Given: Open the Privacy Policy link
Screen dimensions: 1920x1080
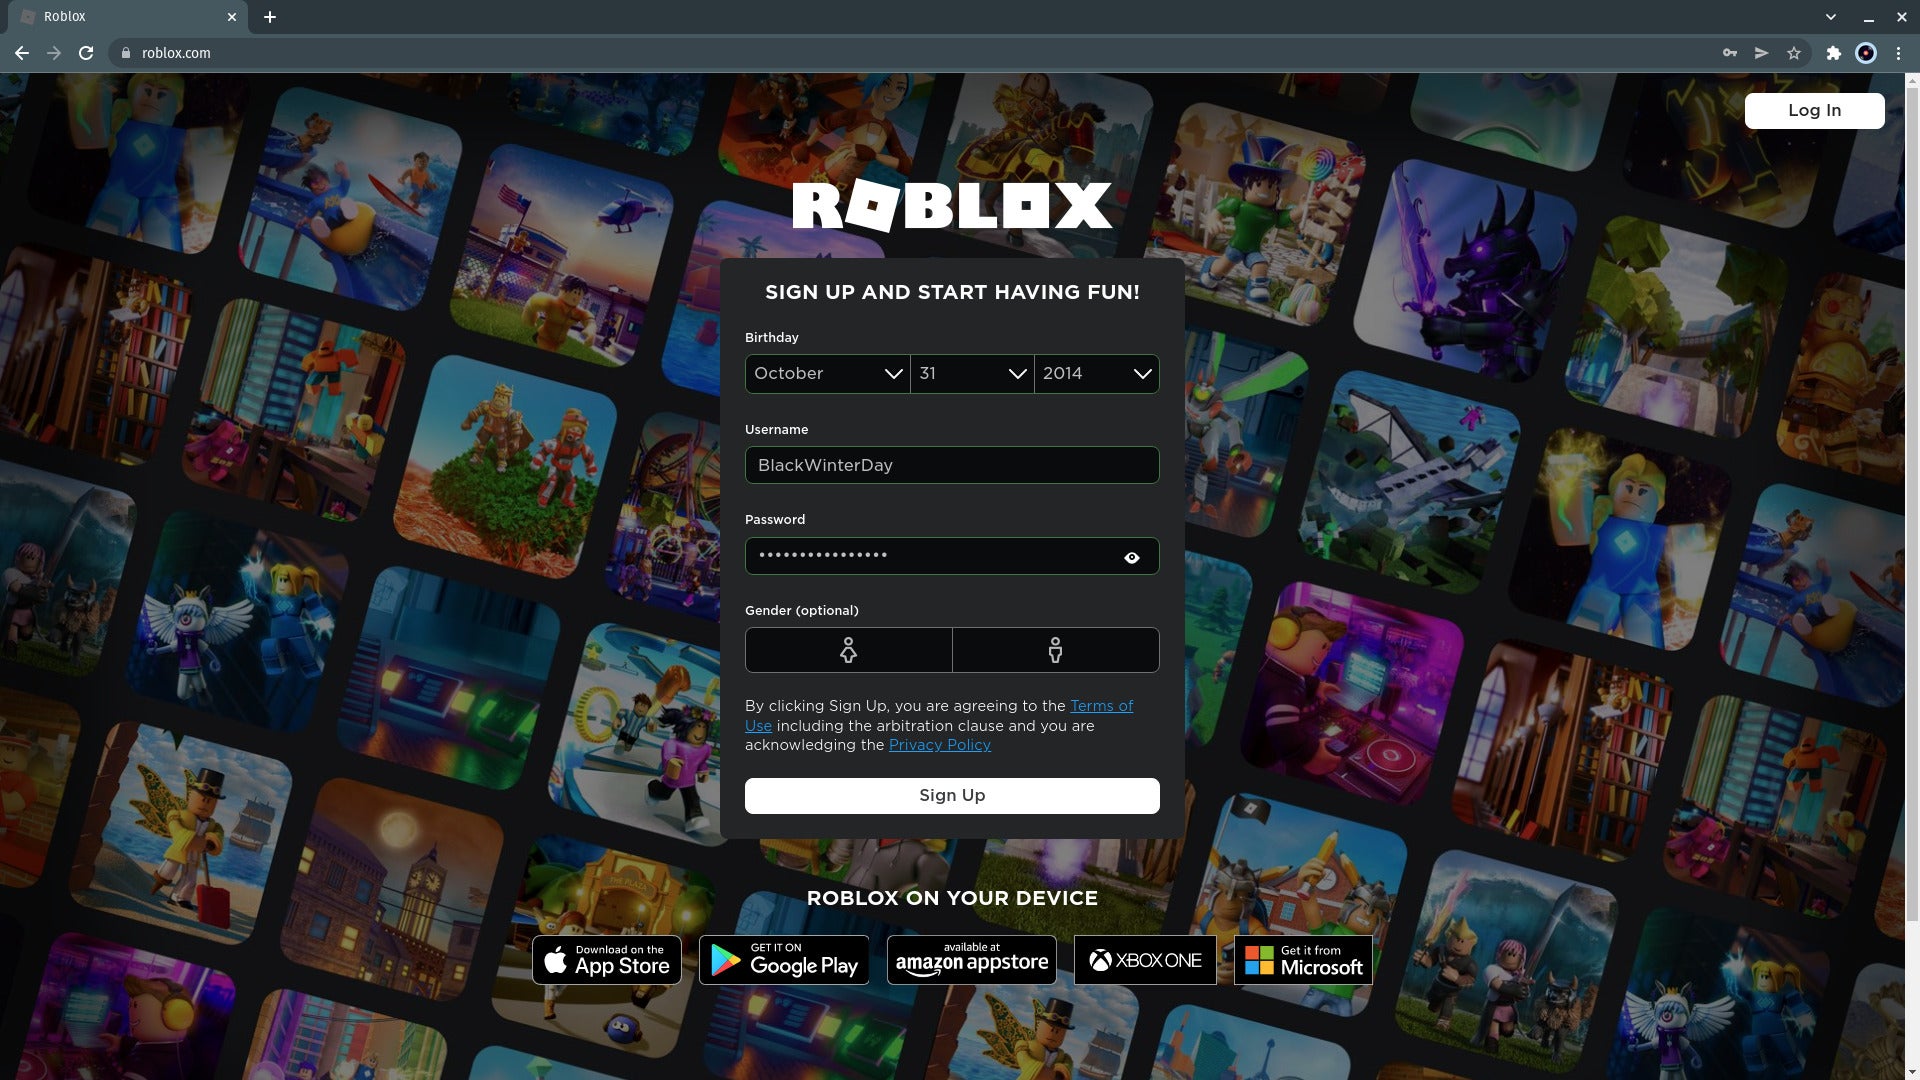Looking at the screenshot, I should (x=939, y=745).
